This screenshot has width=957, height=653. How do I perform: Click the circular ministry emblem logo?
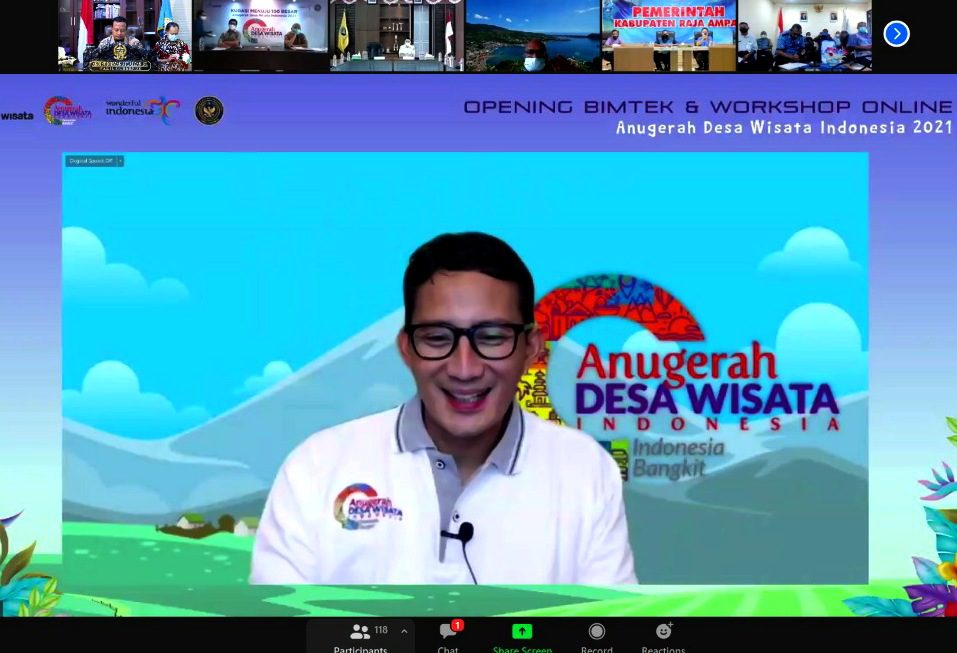coord(209,110)
